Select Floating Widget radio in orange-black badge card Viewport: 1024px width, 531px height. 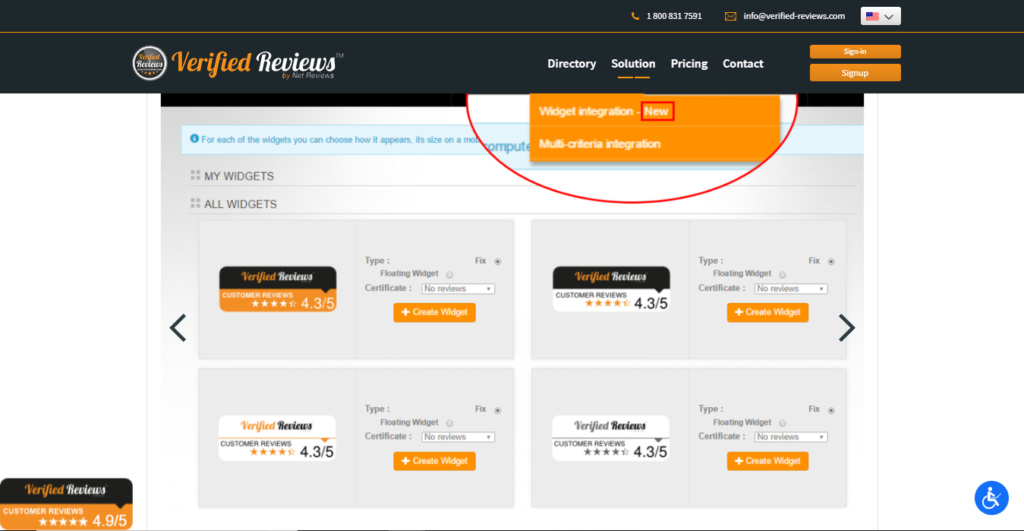449,275
